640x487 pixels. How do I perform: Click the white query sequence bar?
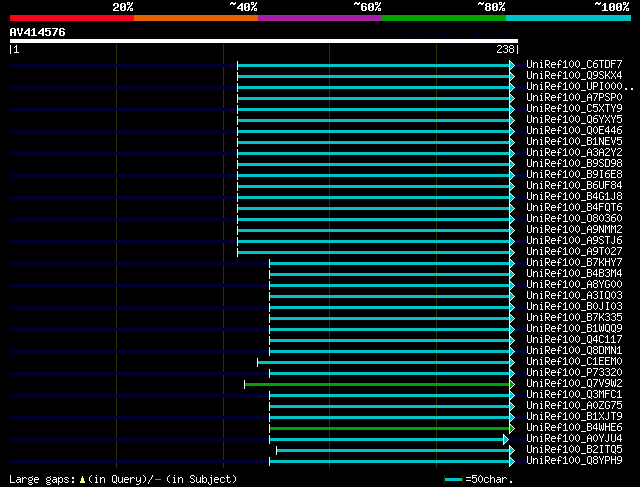[x=264, y=41]
